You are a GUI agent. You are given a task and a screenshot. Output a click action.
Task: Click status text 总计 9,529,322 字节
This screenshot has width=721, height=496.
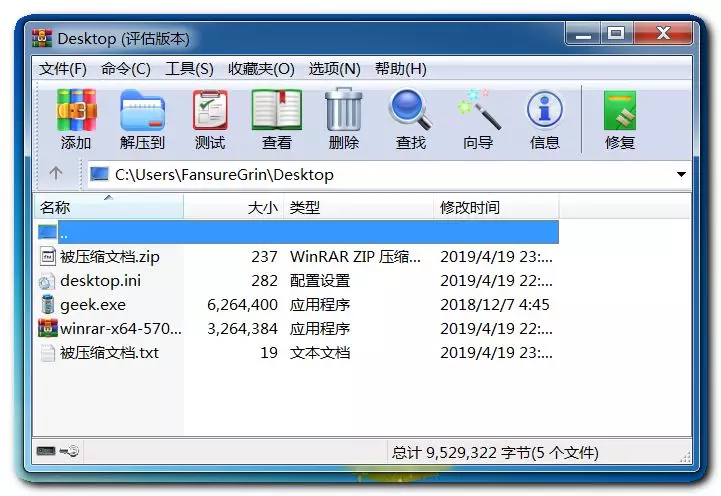pyautogui.click(x=461, y=453)
